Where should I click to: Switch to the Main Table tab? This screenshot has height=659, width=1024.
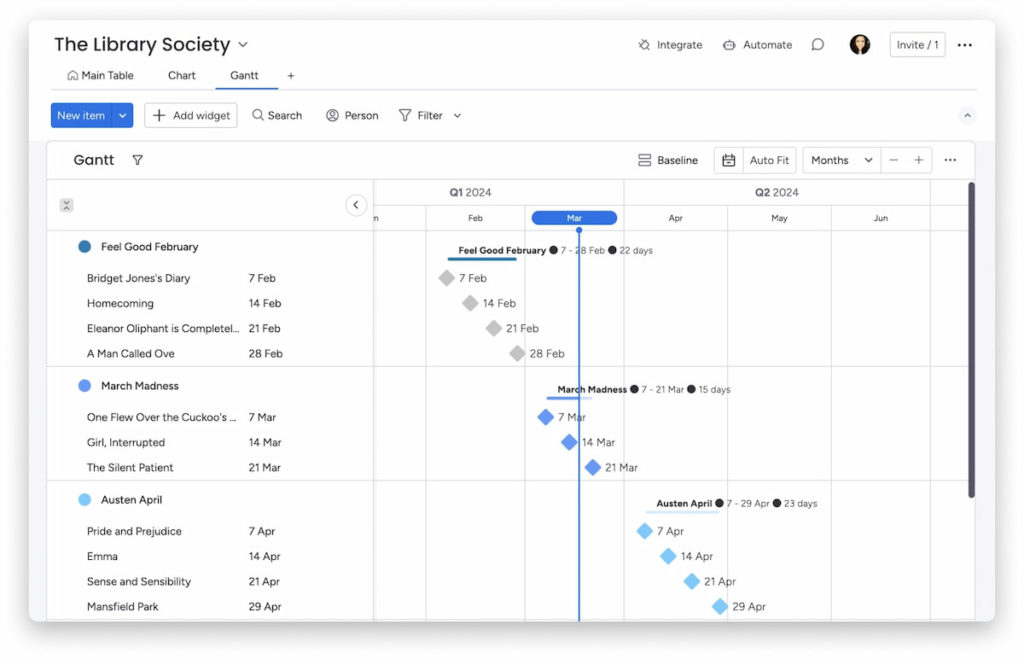coord(100,75)
